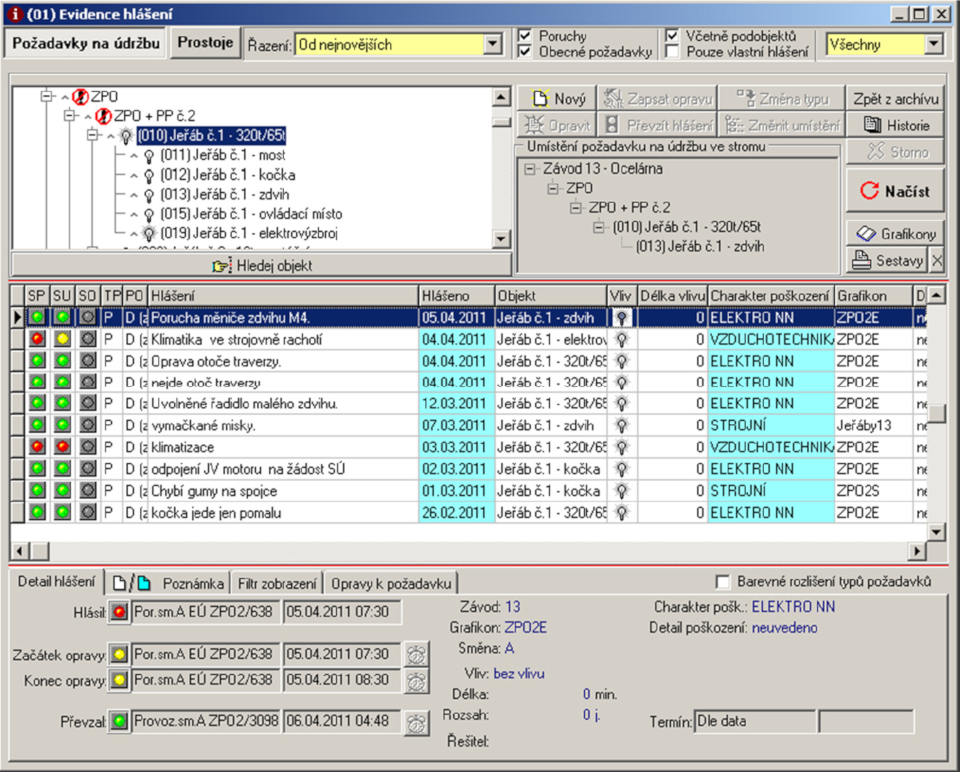Click the white document icon in Poznámka tab

[x=119, y=583]
